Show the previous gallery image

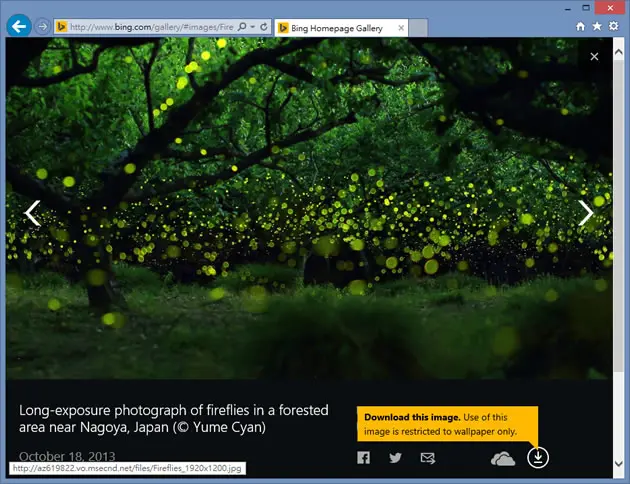point(32,213)
